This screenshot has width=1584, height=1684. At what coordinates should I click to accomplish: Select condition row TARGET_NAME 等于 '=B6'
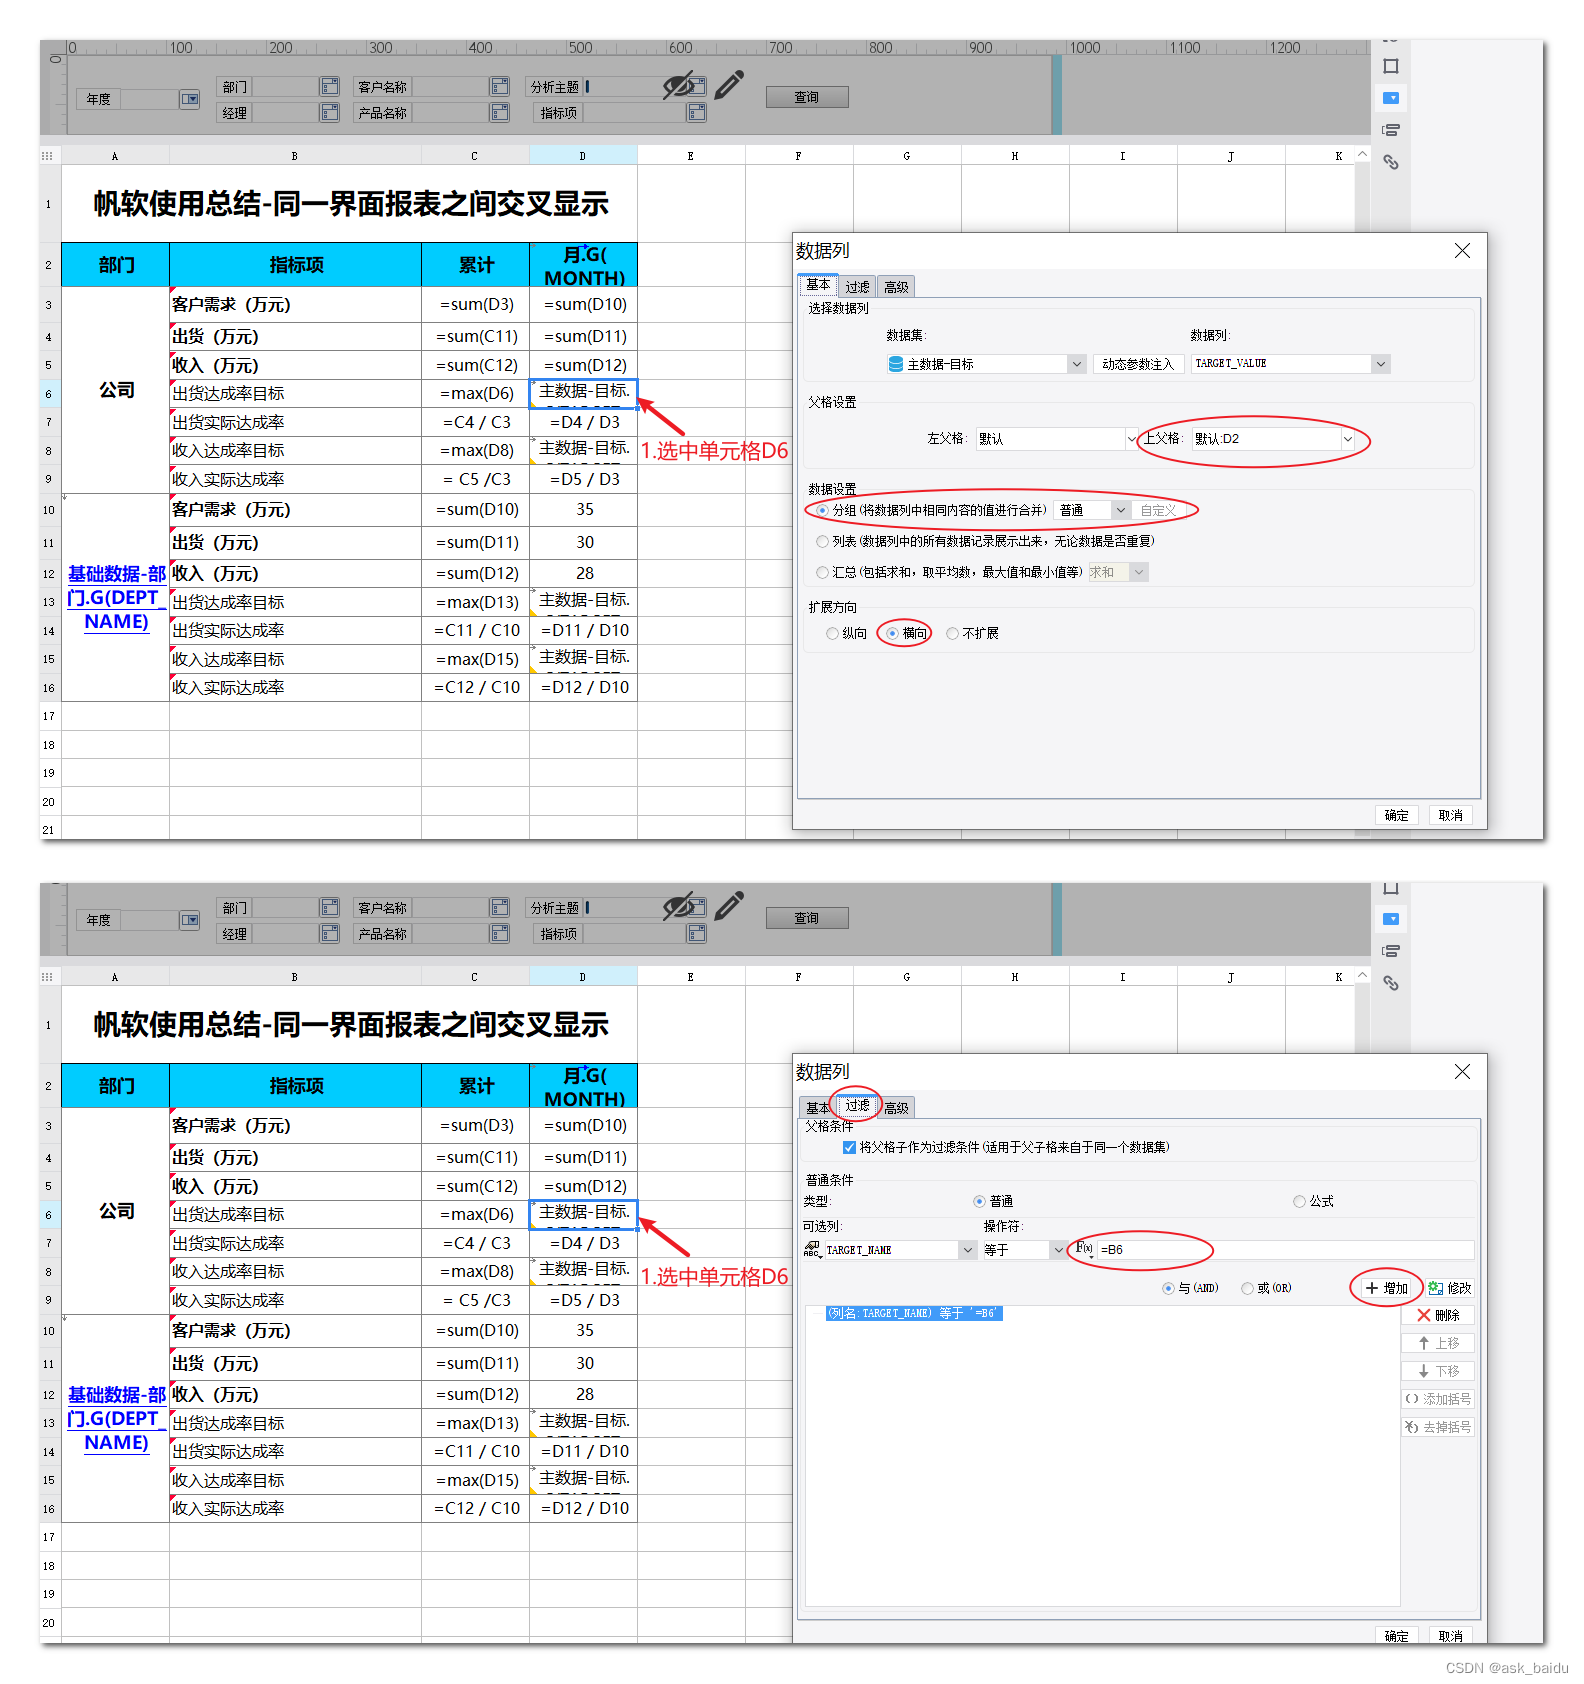(913, 1313)
